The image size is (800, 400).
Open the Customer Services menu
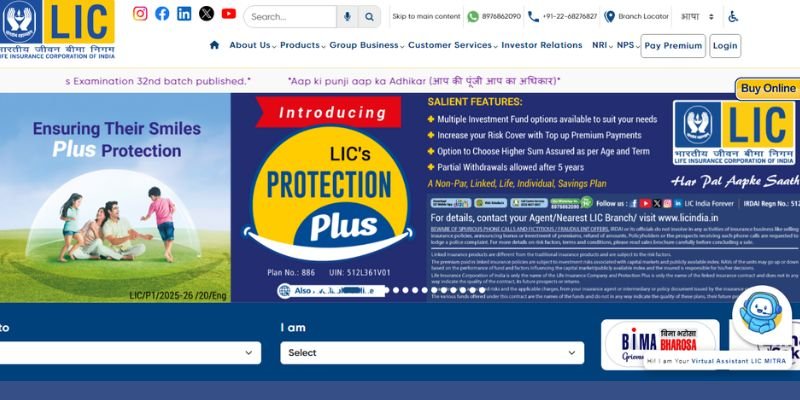click(453, 45)
